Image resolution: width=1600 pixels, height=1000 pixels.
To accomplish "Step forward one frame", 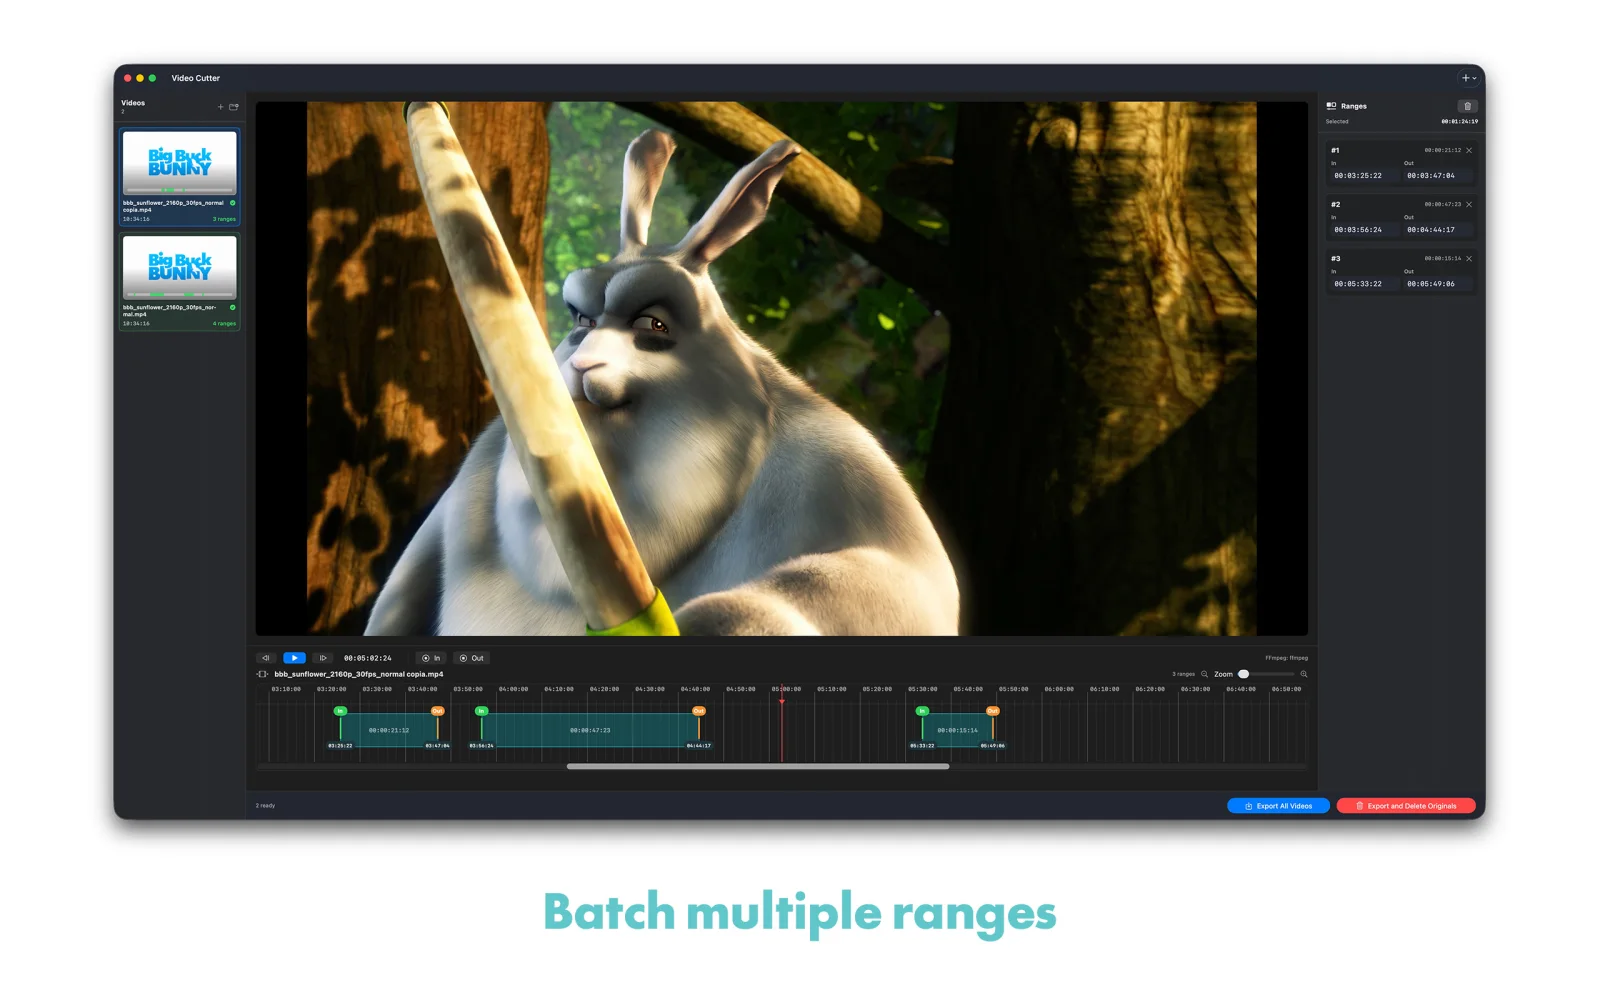I will (x=322, y=658).
